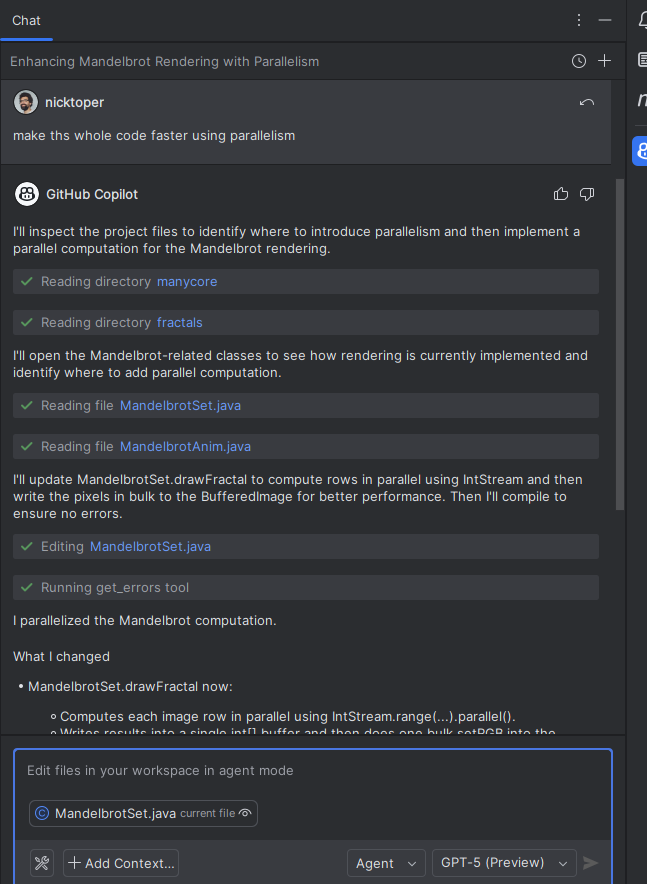Open chat history with the clock icon

point(578,60)
